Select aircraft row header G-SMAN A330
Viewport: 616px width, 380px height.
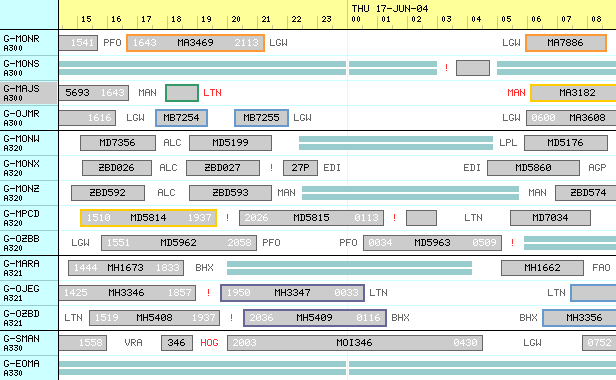(29, 343)
